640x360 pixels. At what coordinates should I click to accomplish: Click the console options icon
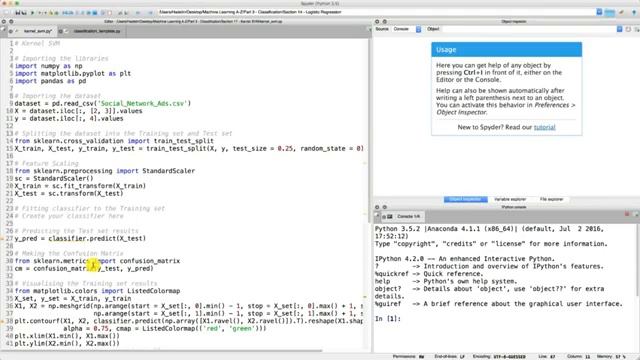pos(636,214)
